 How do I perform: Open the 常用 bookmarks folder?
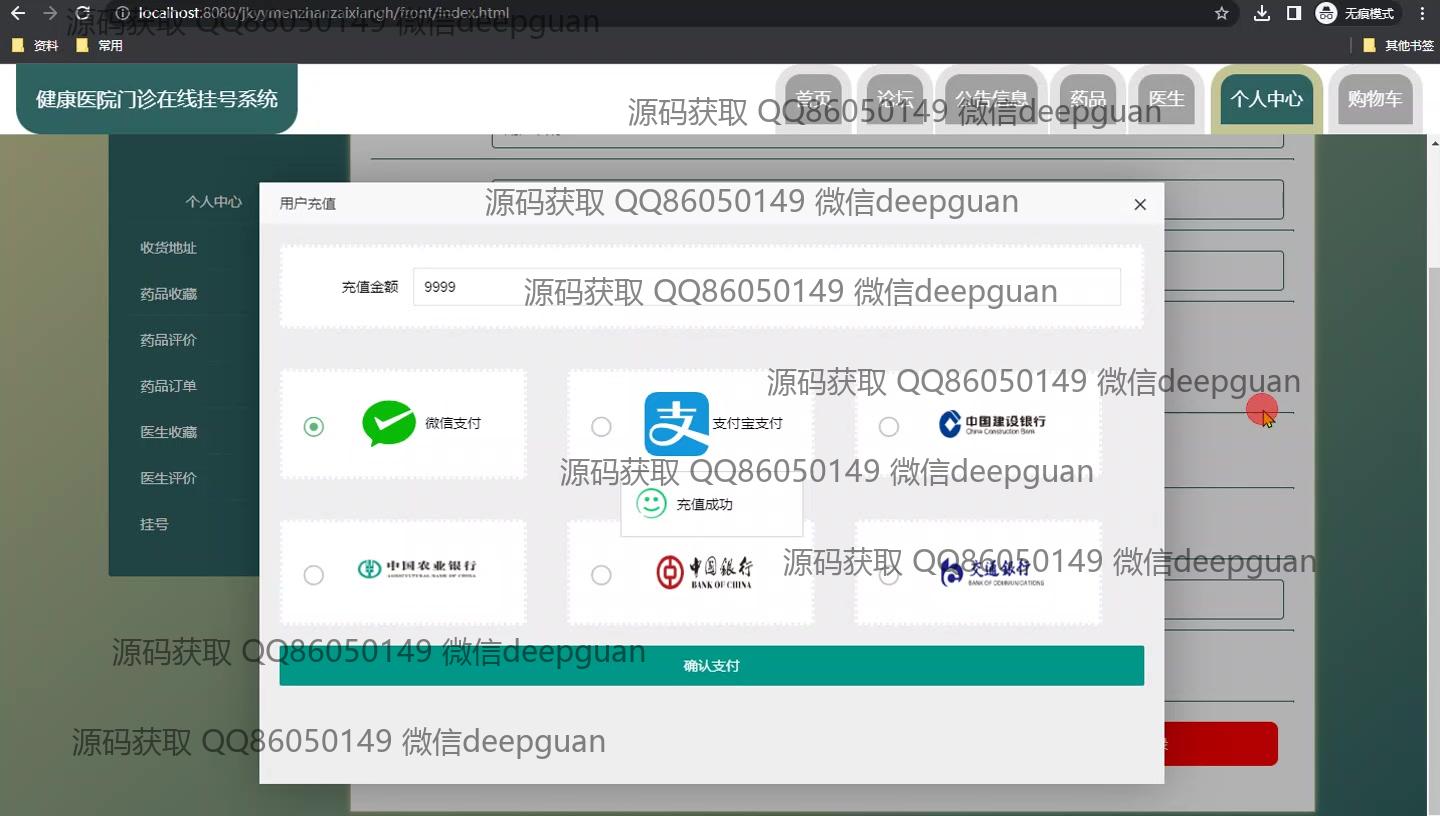100,45
